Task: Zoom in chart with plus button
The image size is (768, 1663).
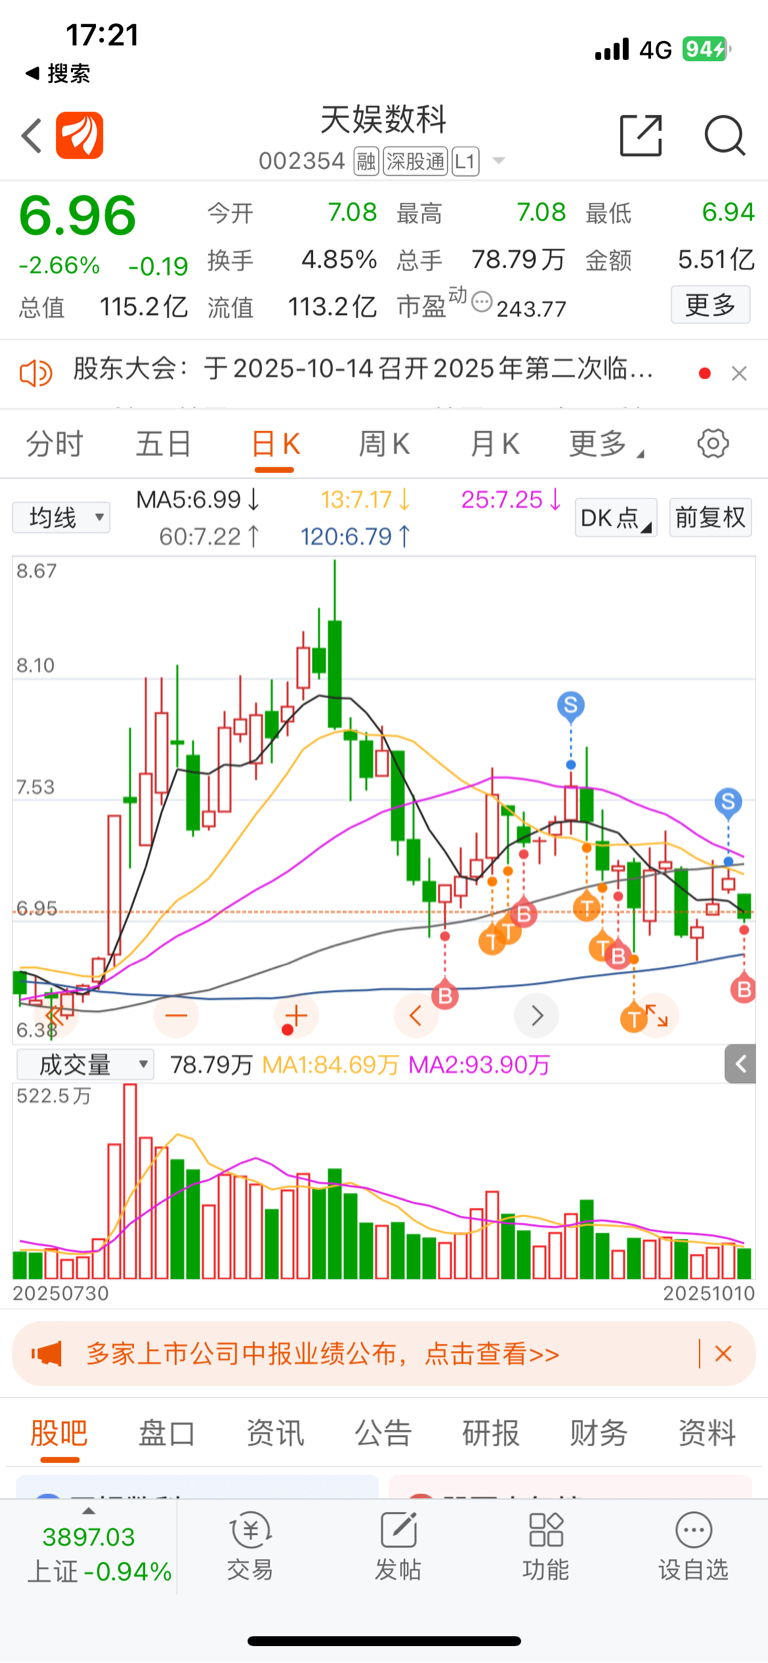Action: tap(296, 1016)
